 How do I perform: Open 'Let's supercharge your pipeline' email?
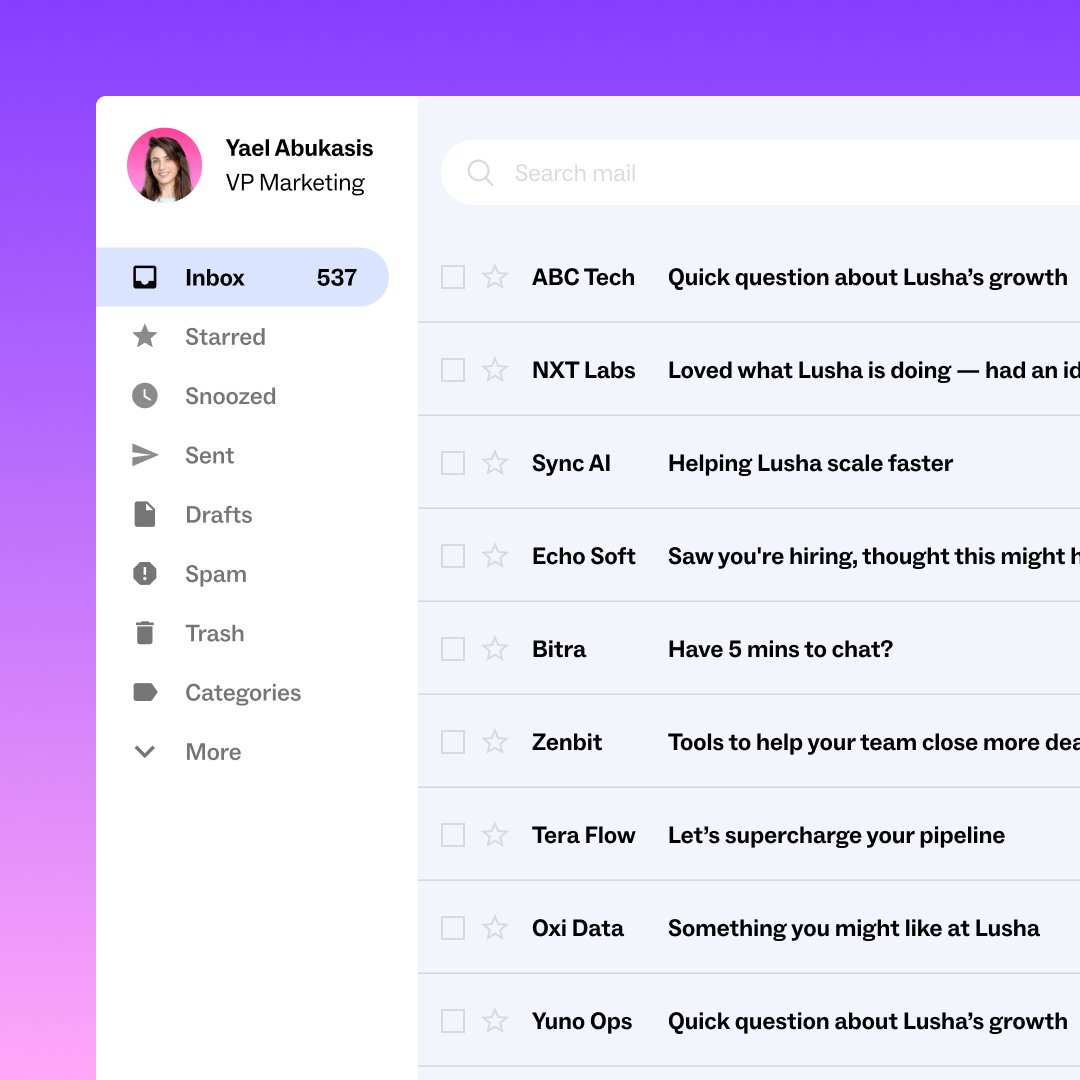(836, 835)
